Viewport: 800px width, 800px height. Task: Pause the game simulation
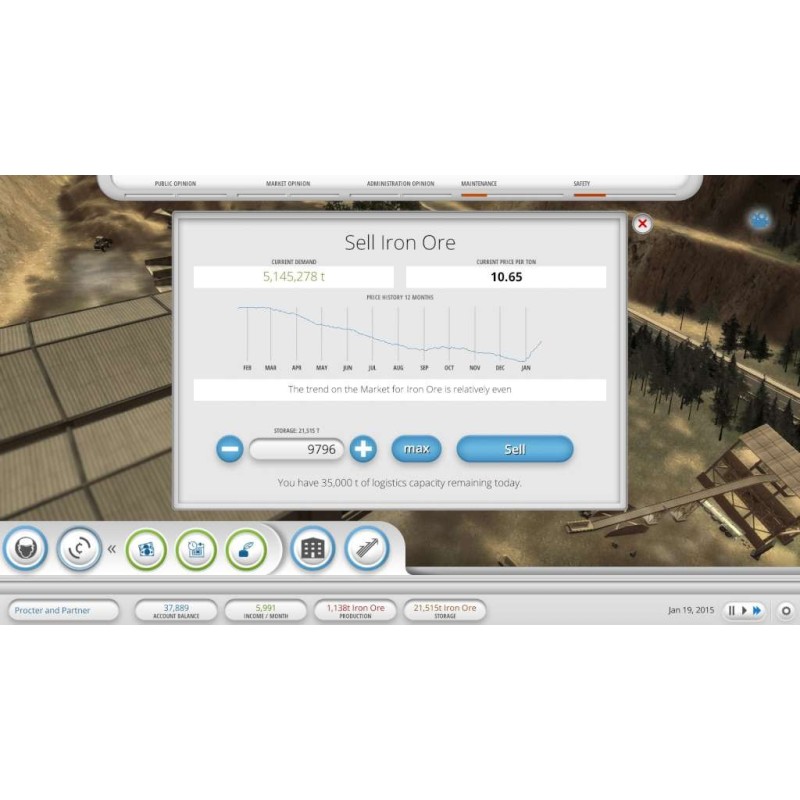732,610
